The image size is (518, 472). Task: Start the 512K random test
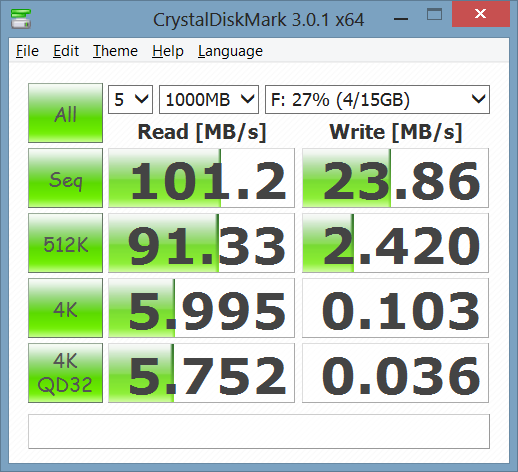coord(65,243)
